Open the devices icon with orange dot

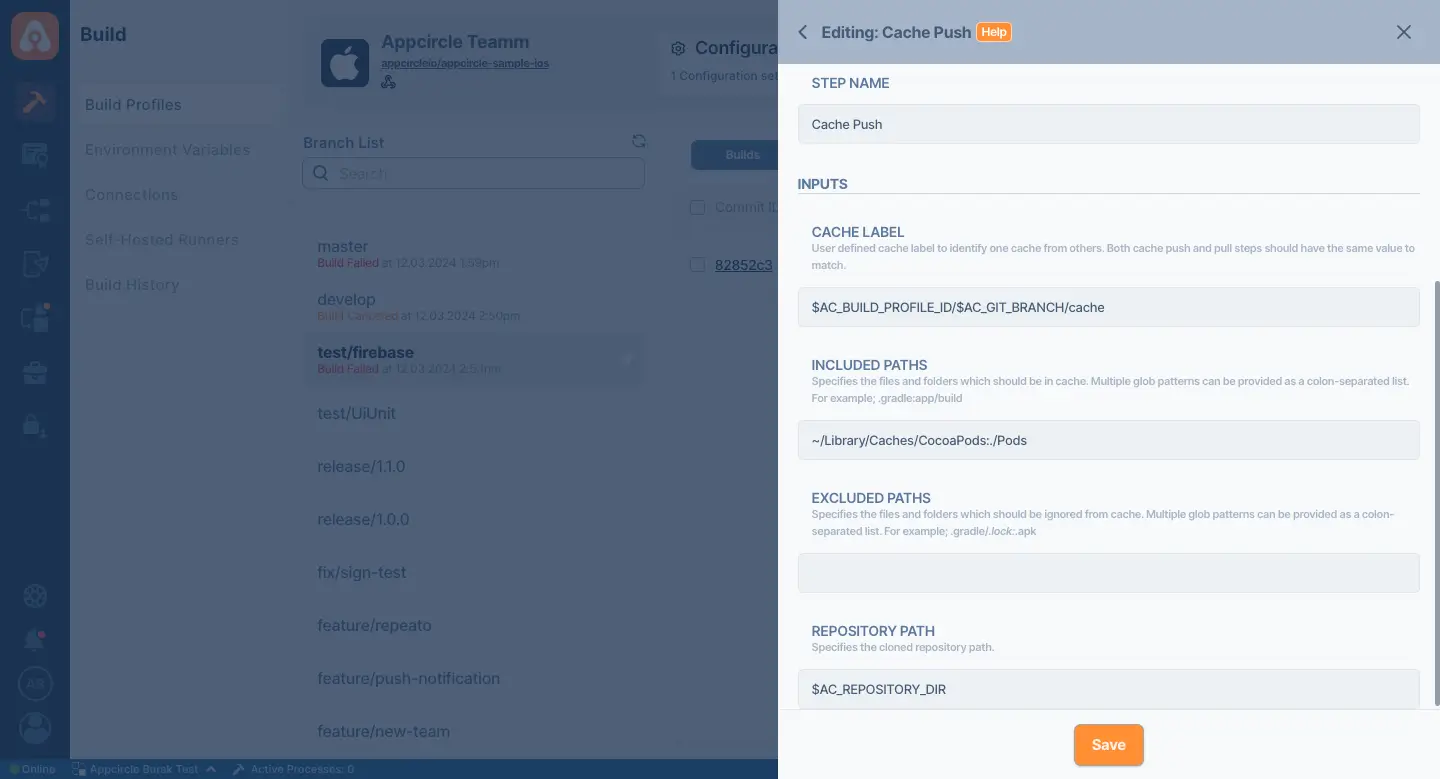click(35, 318)
